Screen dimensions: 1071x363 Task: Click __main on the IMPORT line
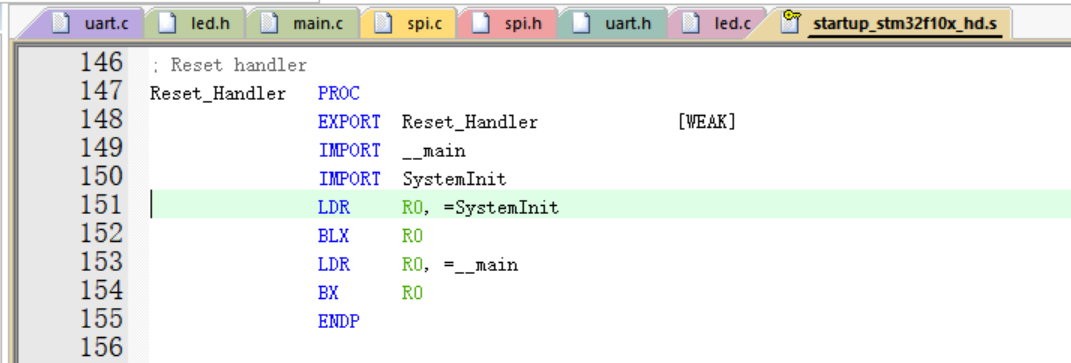click(x=434, y=151)
